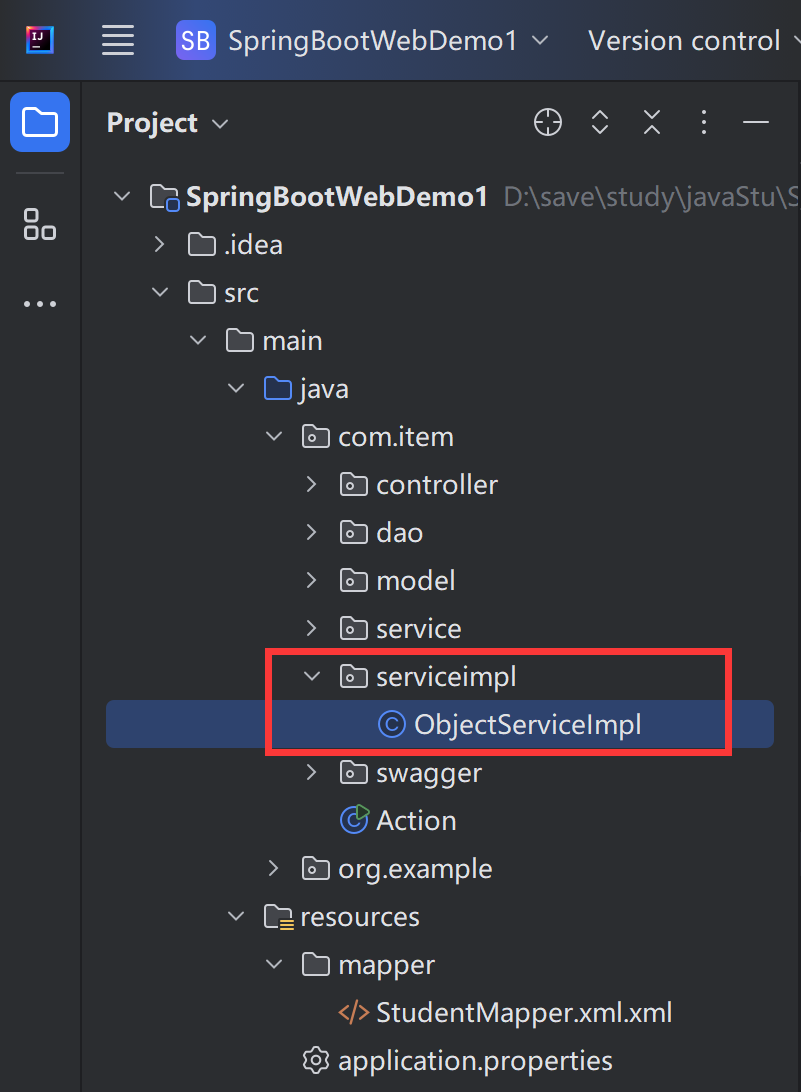
Task: Click the Project tool window folder icon
Action: pos(40,122)
